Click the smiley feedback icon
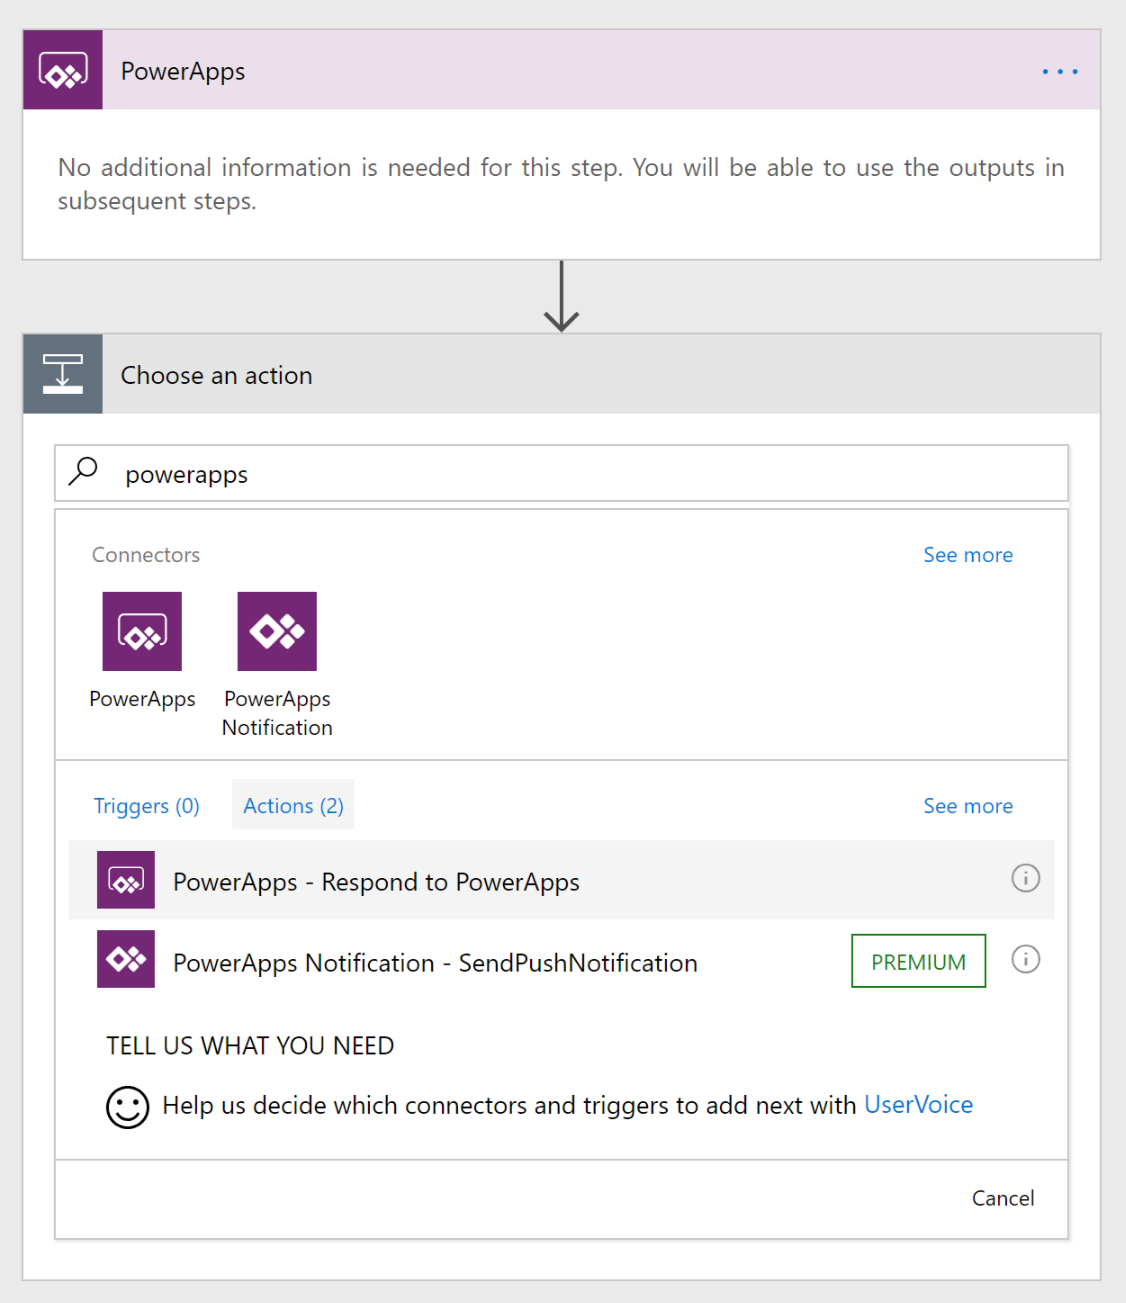The height and width of the screenshot is (1303, 1126). 128,1107
